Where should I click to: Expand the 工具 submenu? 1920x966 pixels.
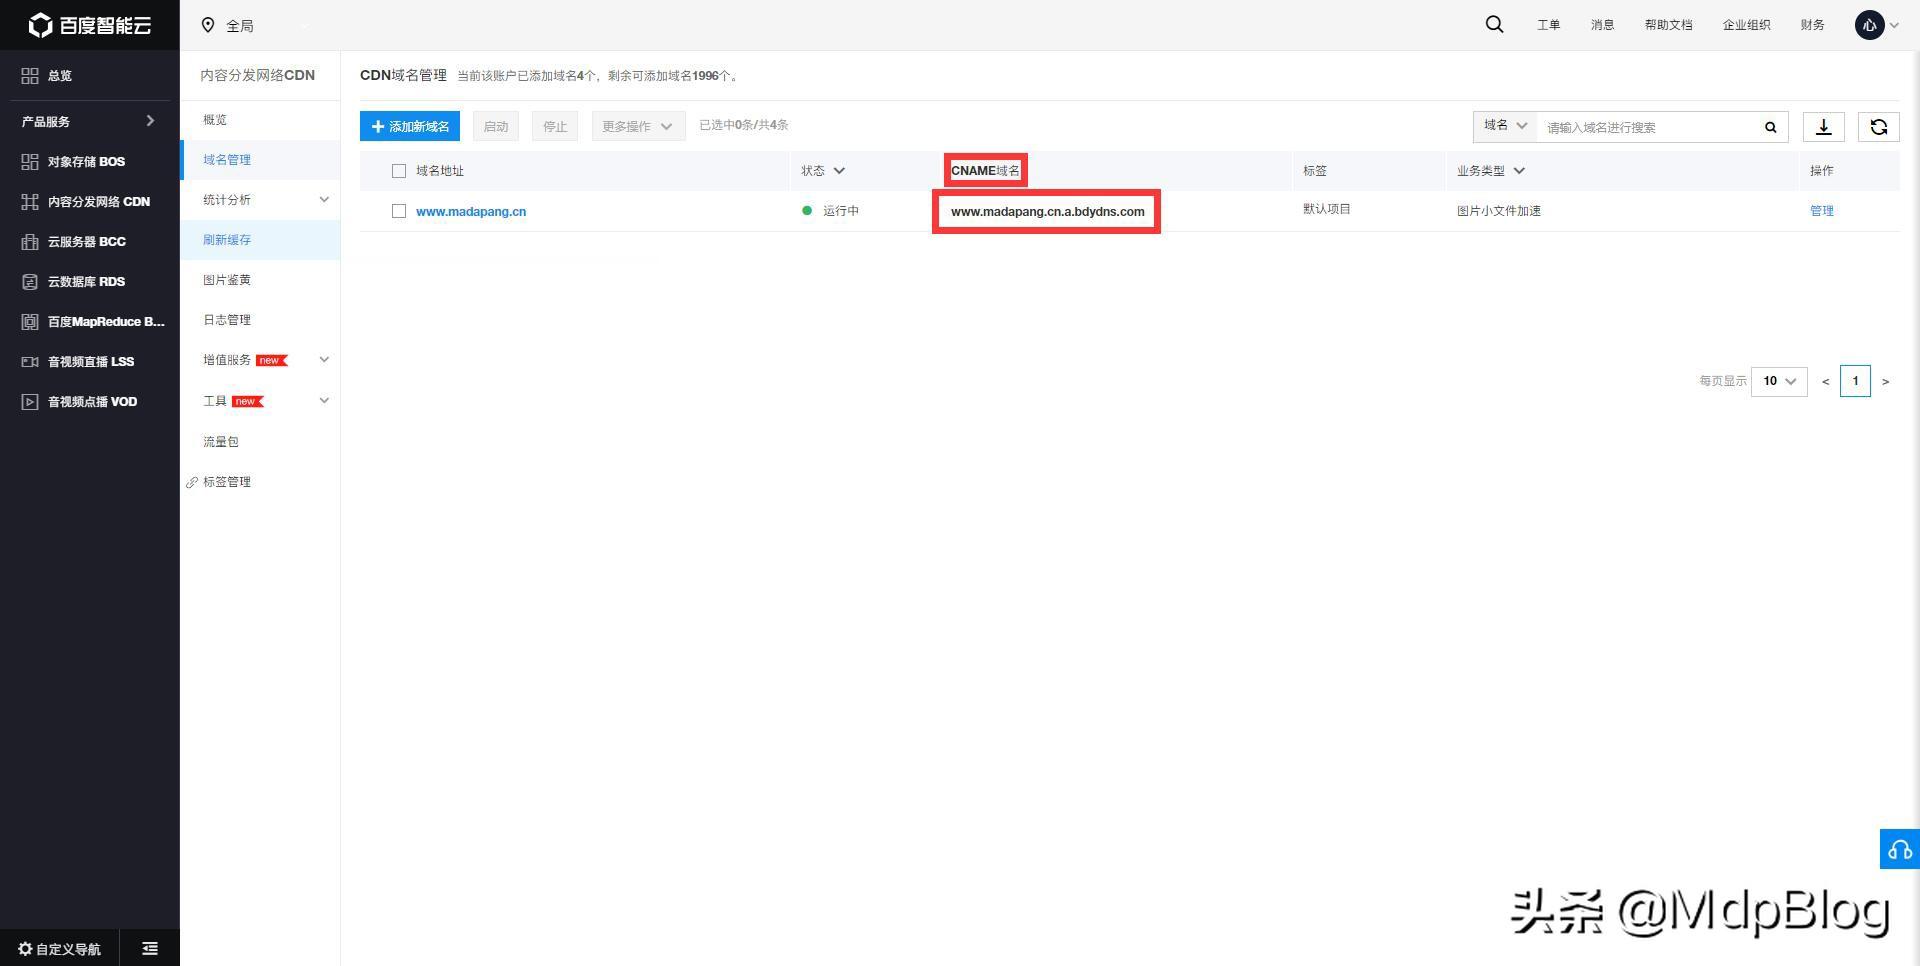[x=324, y=401]
